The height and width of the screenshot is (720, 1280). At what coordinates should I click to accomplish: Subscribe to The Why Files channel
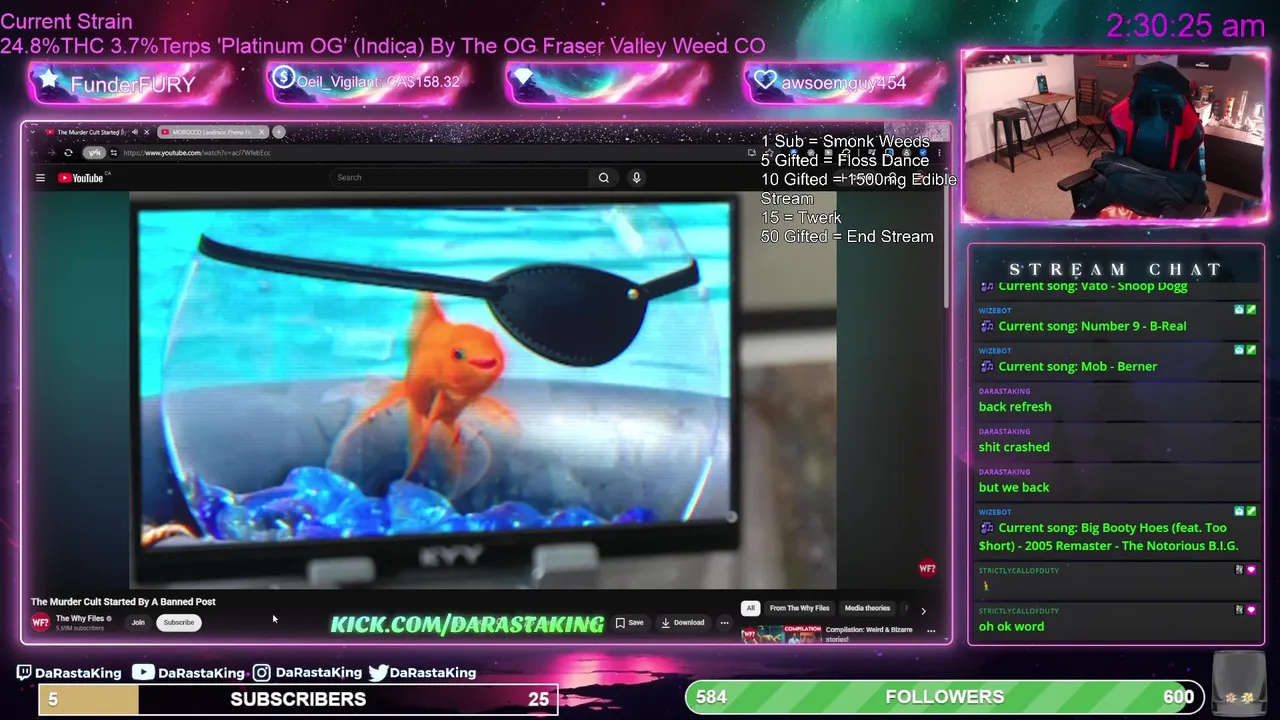point(179,623)
